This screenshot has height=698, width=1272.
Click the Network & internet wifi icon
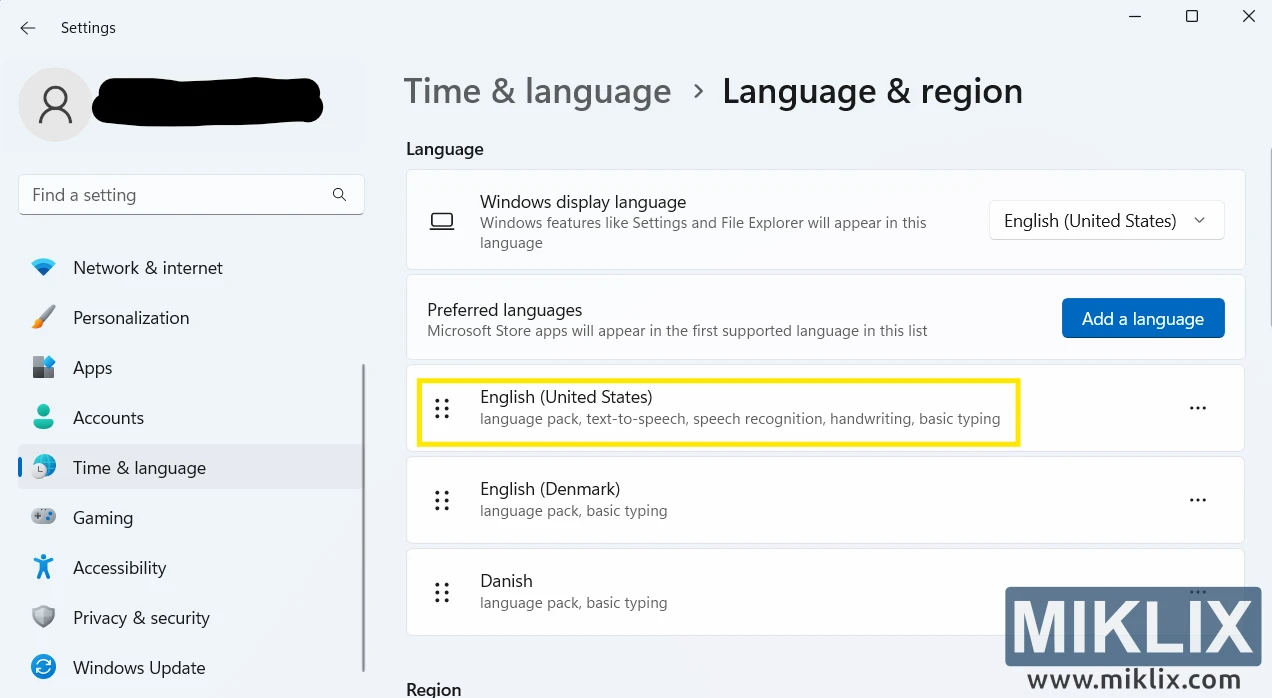pyautogui.click(x=43, y=268)
